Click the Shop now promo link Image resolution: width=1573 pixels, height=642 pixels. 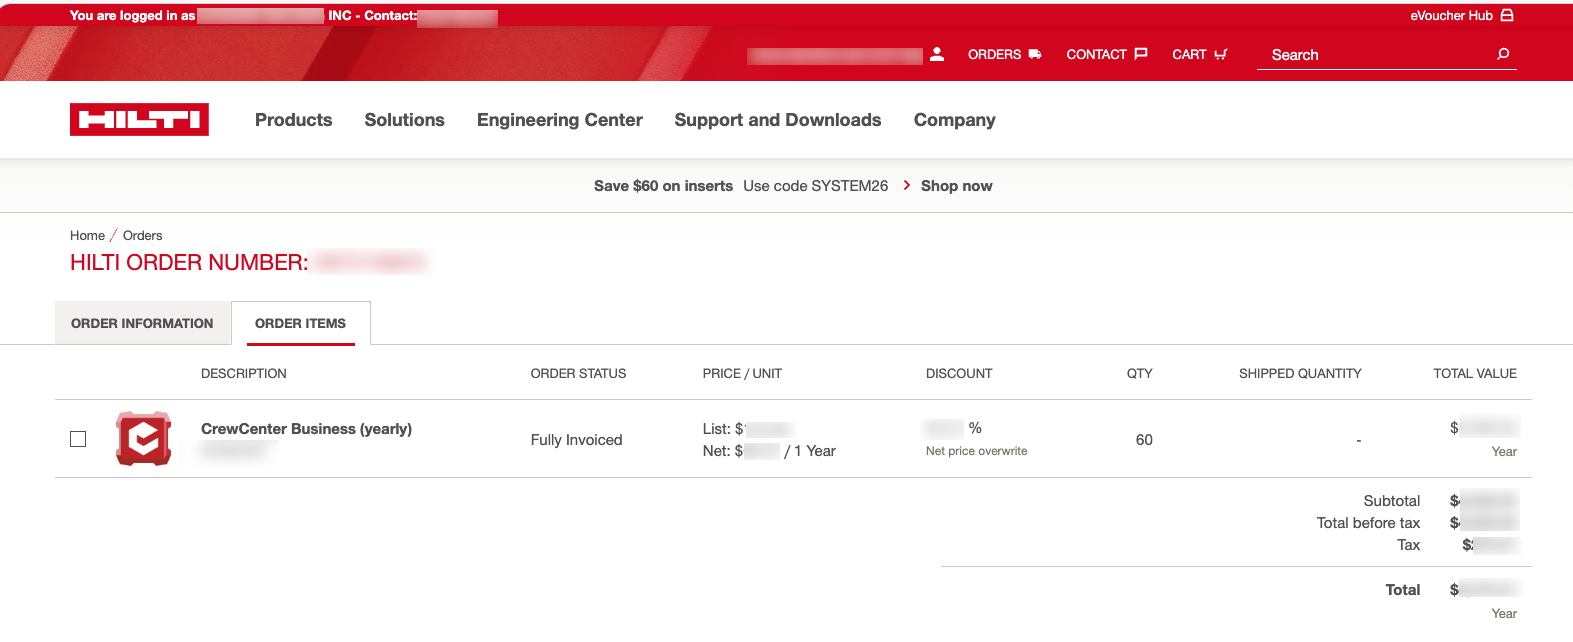(957, 186)
